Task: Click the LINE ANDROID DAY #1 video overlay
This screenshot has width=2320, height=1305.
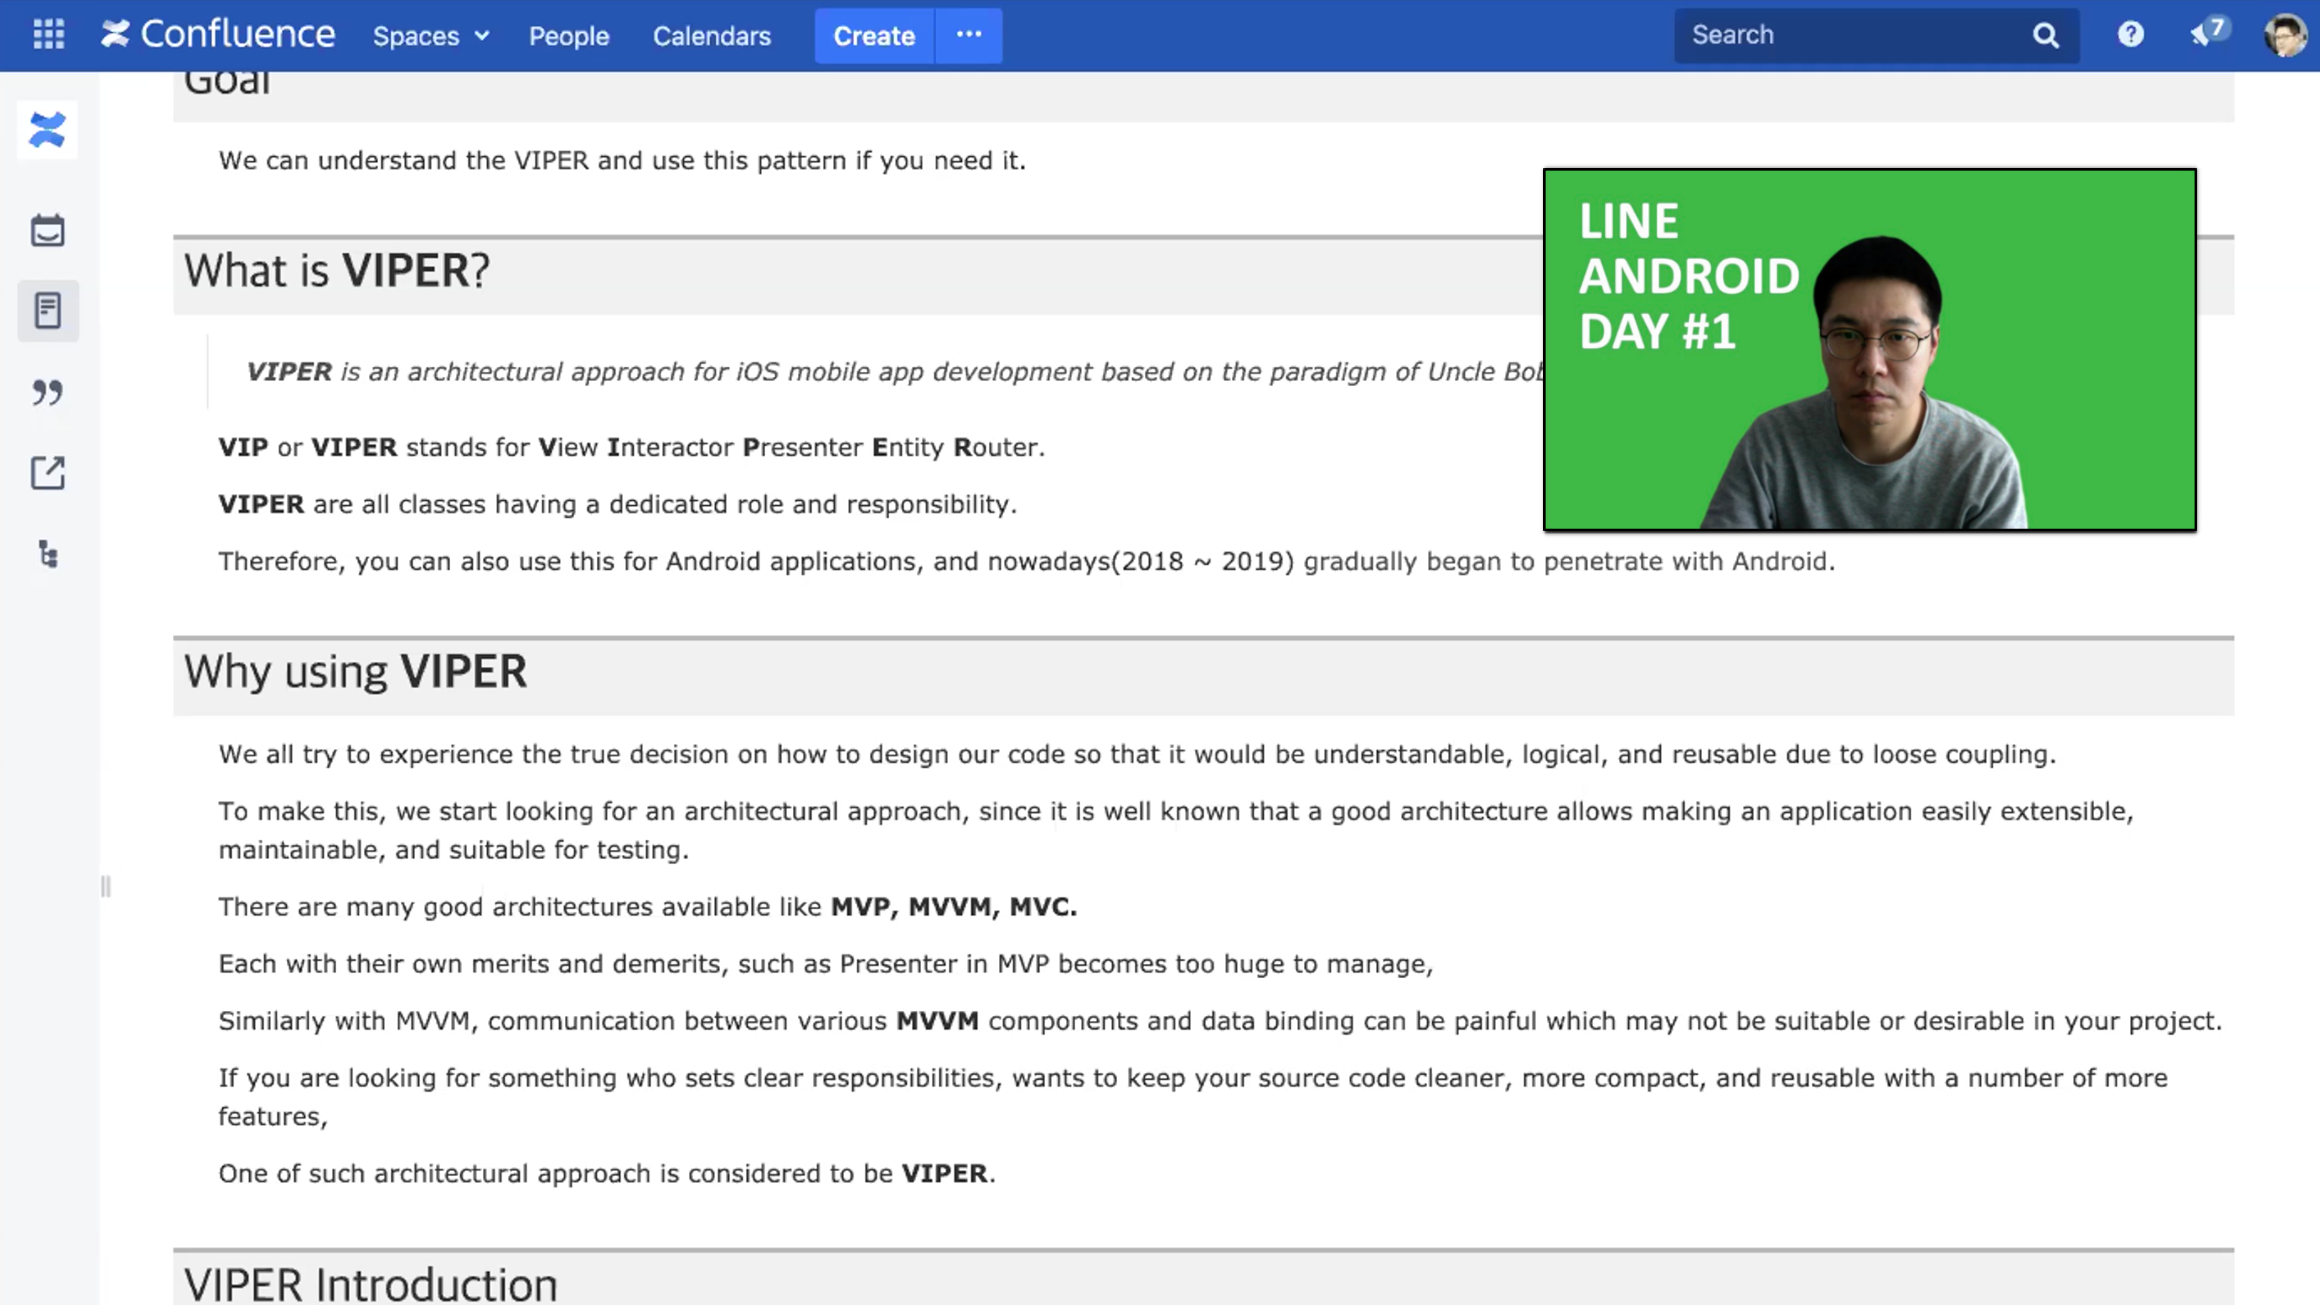Action: [1869, 349]
